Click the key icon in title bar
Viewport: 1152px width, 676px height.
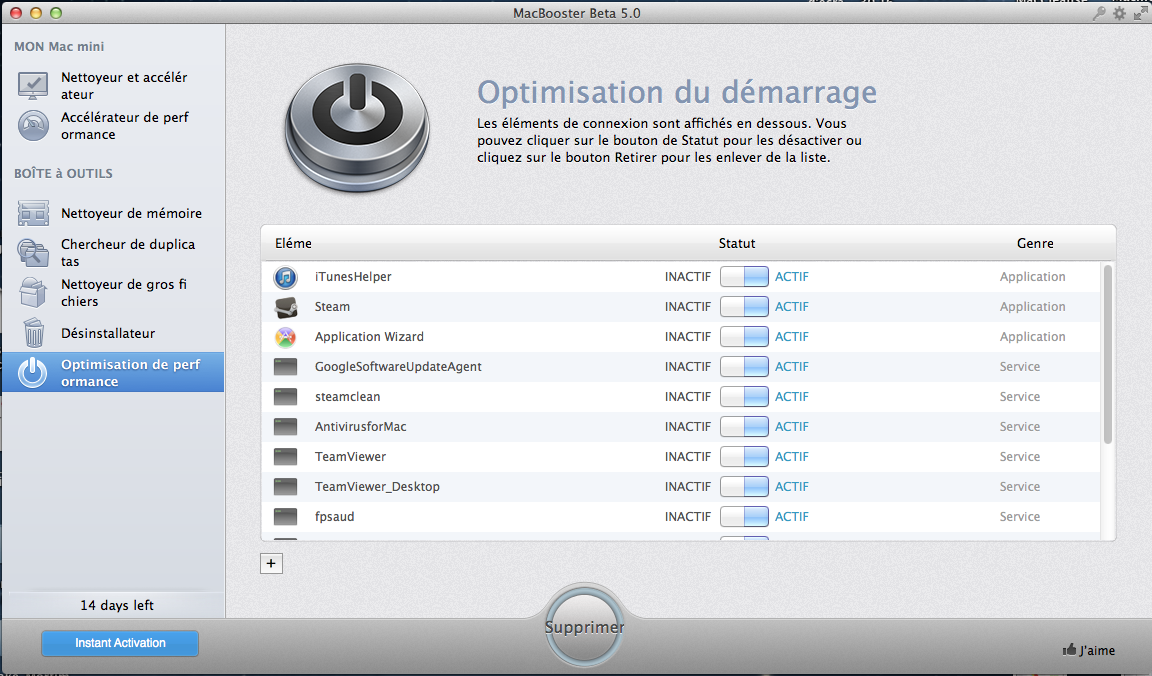coord(1099,13)
